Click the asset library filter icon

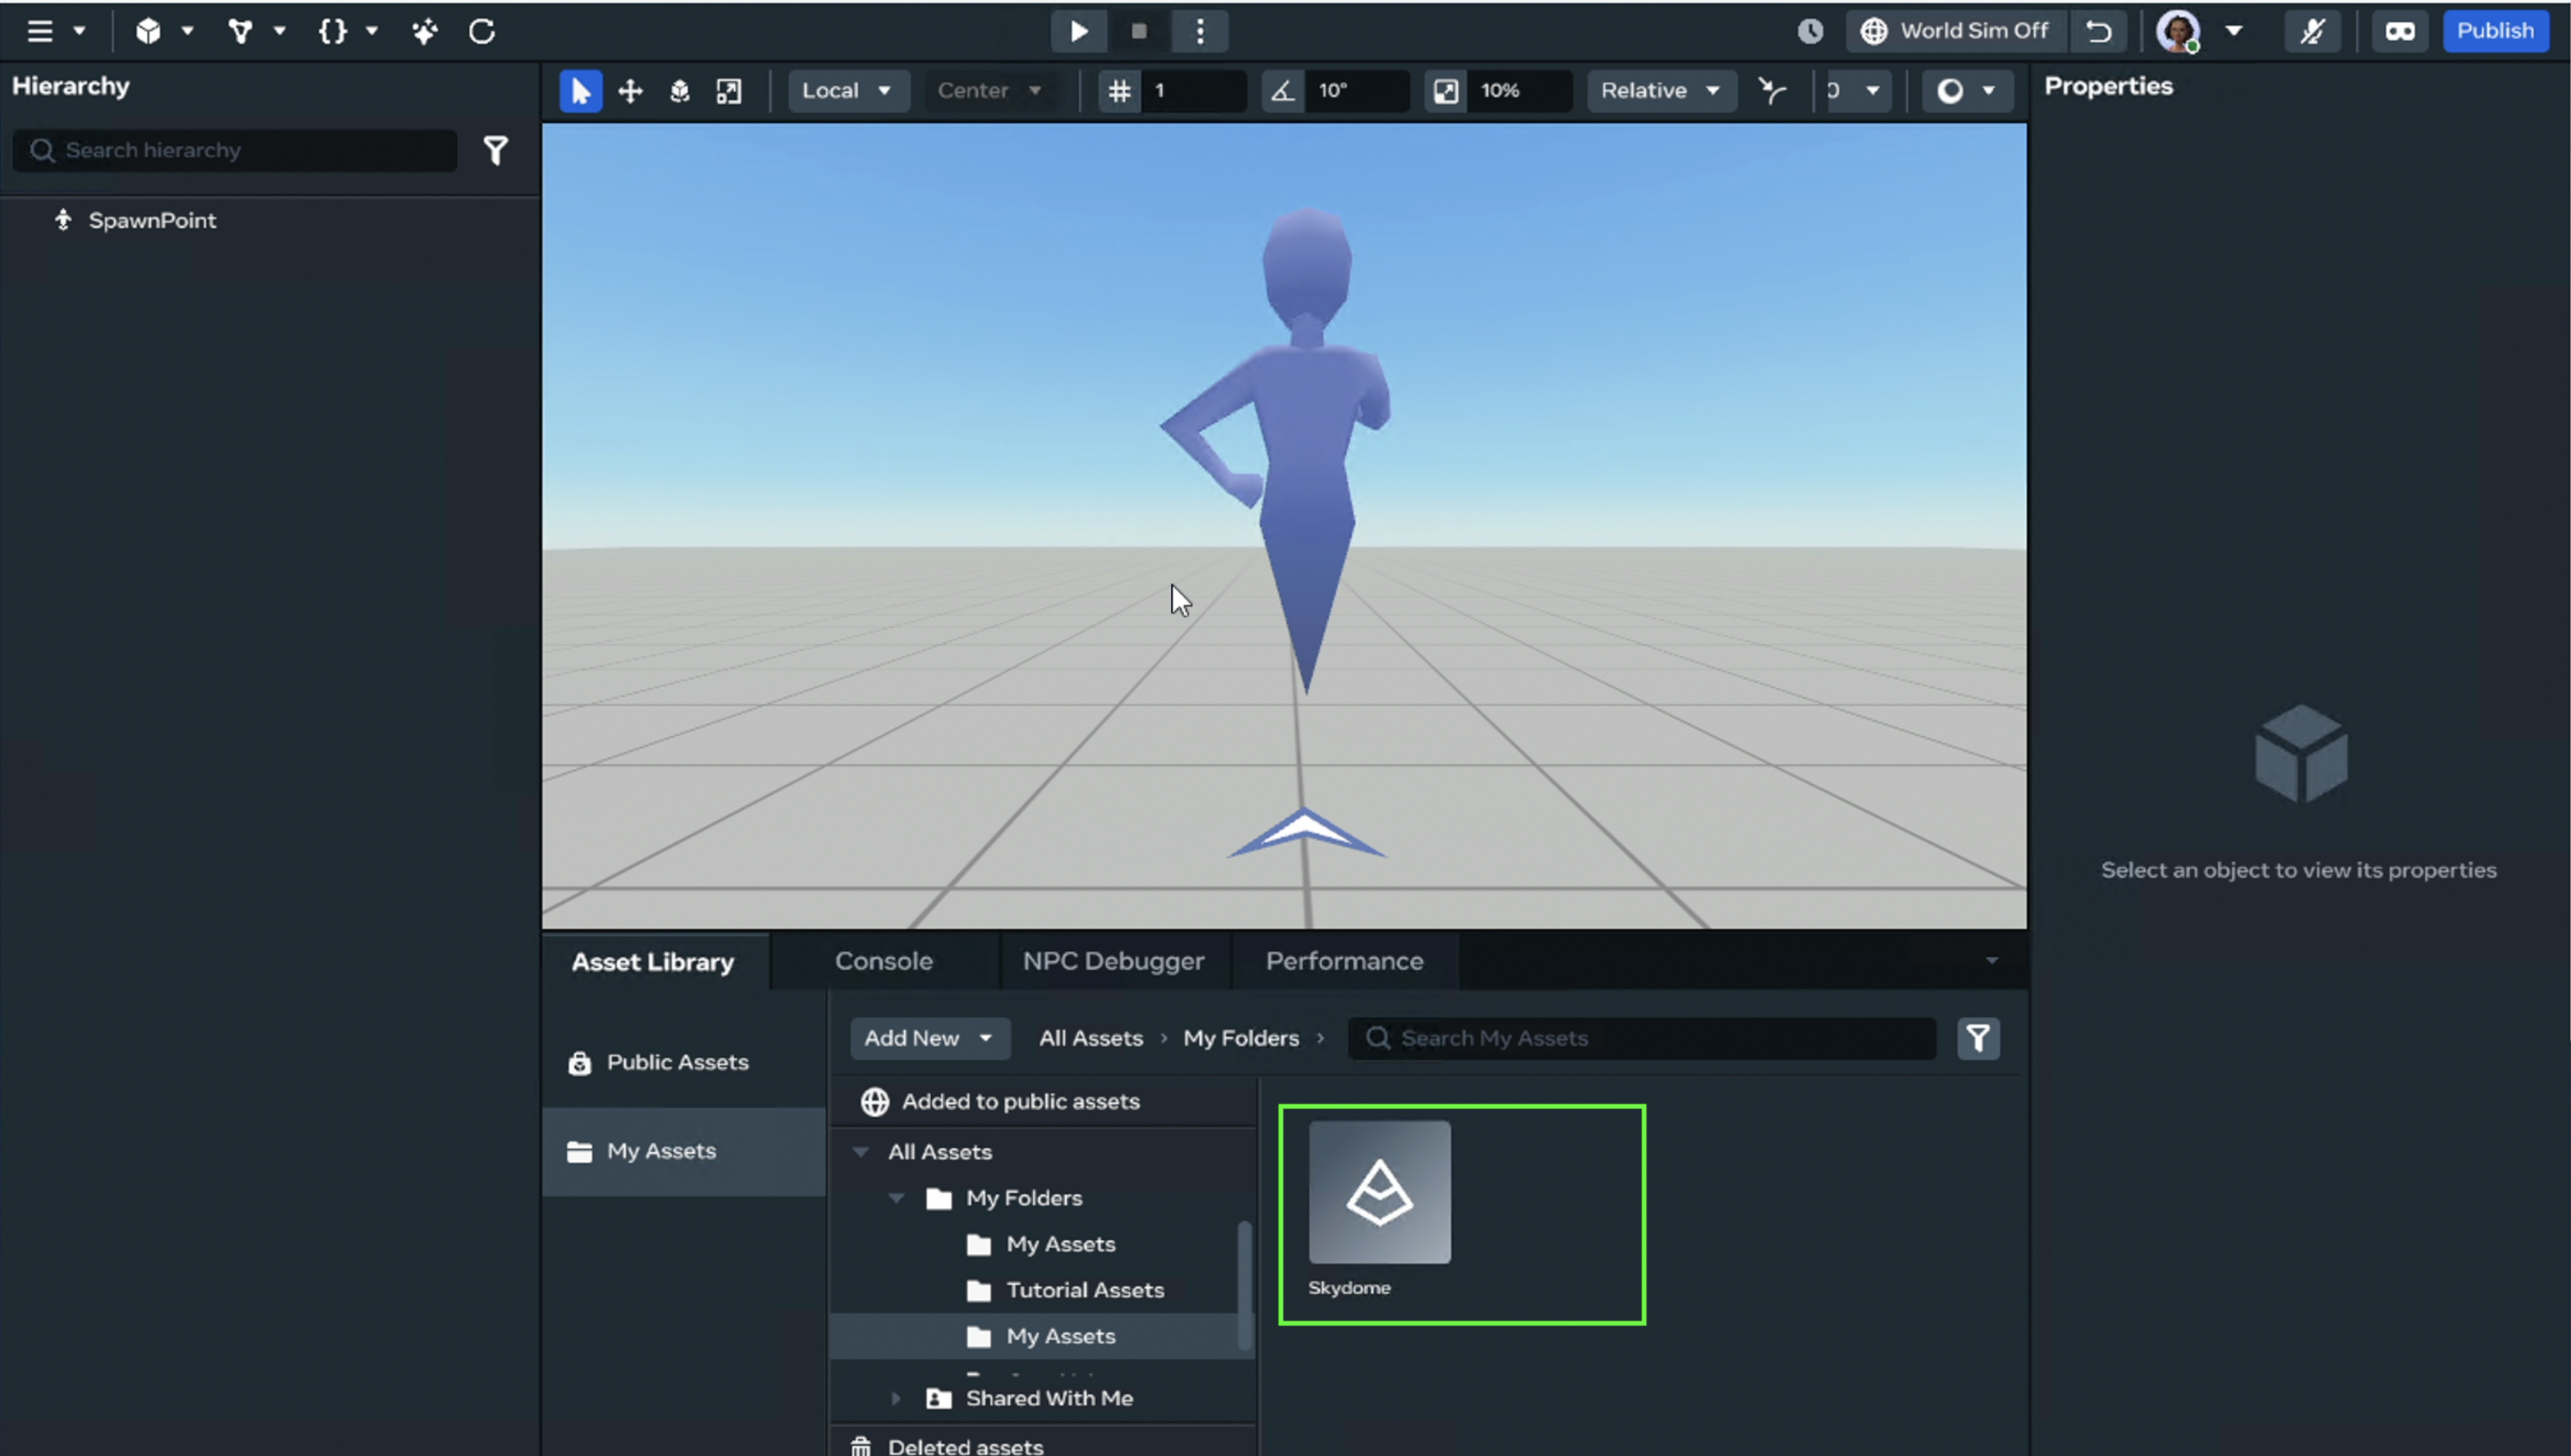tap(1977, 1038)
